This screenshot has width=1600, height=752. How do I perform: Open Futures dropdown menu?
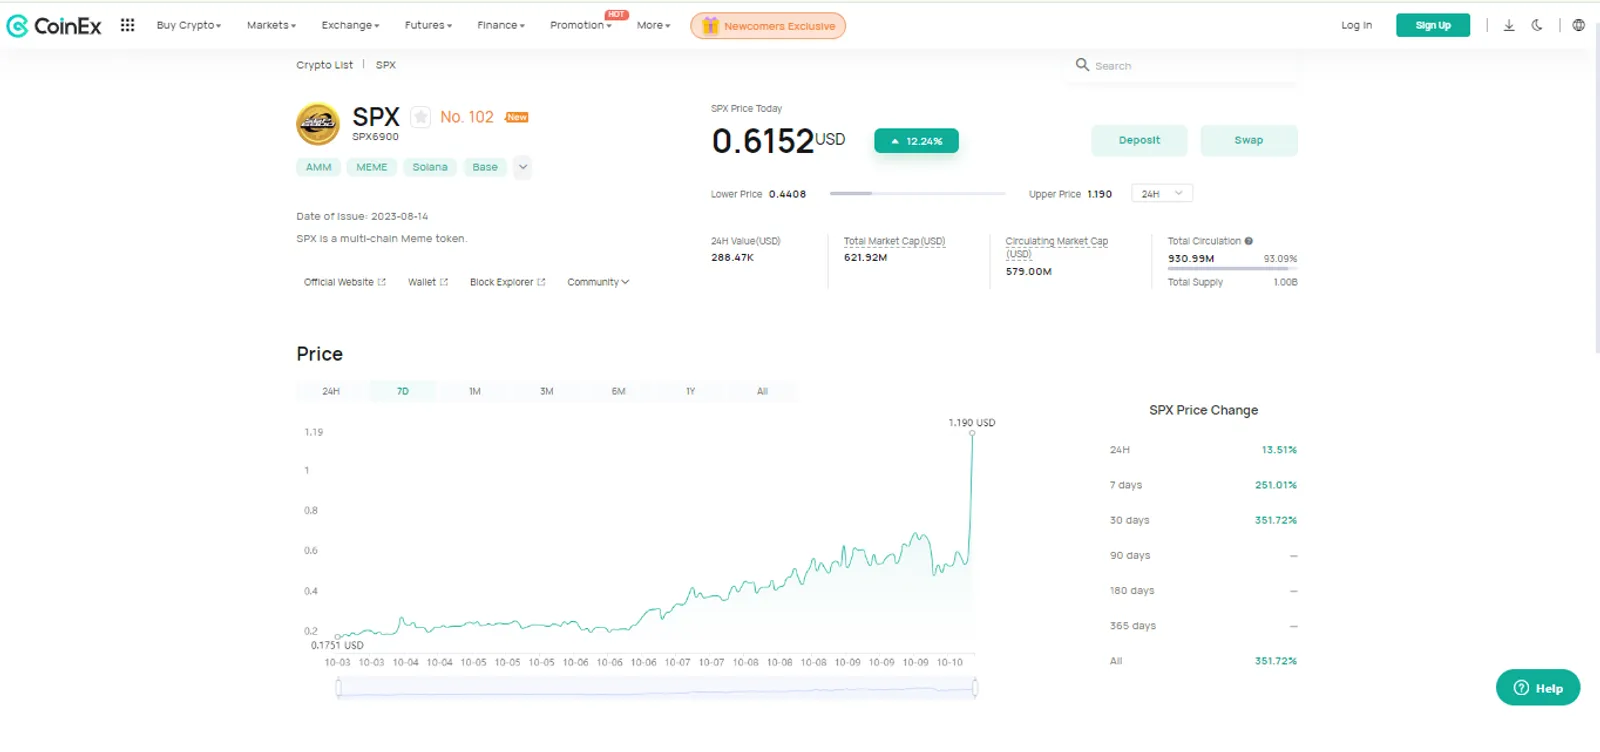coord(428,25)
